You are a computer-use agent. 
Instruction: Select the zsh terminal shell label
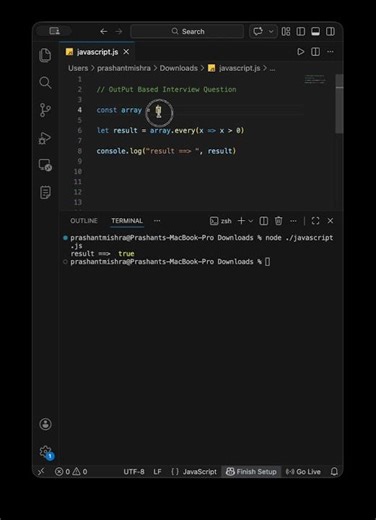pyautogui.click(x=221, y=221)
